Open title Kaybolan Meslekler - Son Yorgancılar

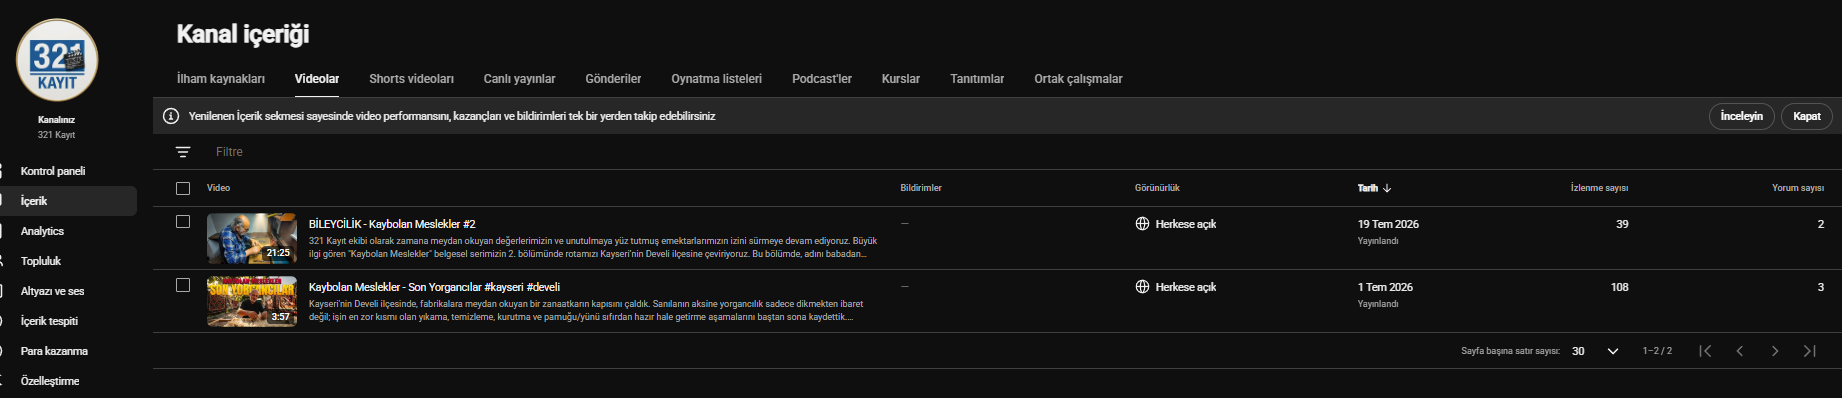coord(434,287)
